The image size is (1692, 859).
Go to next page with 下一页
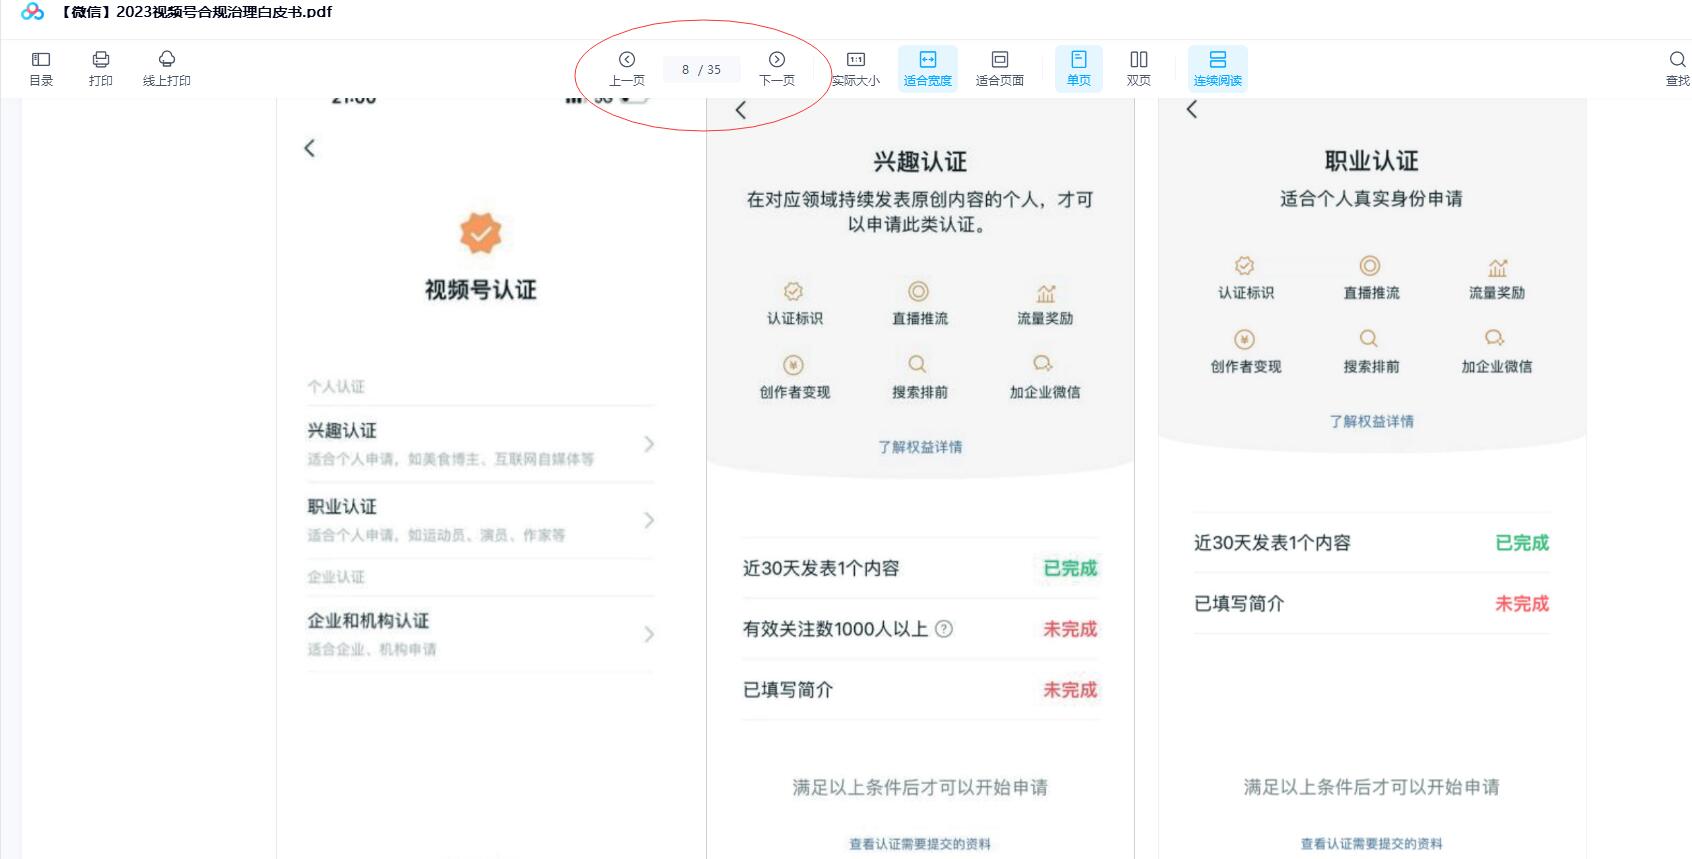click(x=777, y=68)
